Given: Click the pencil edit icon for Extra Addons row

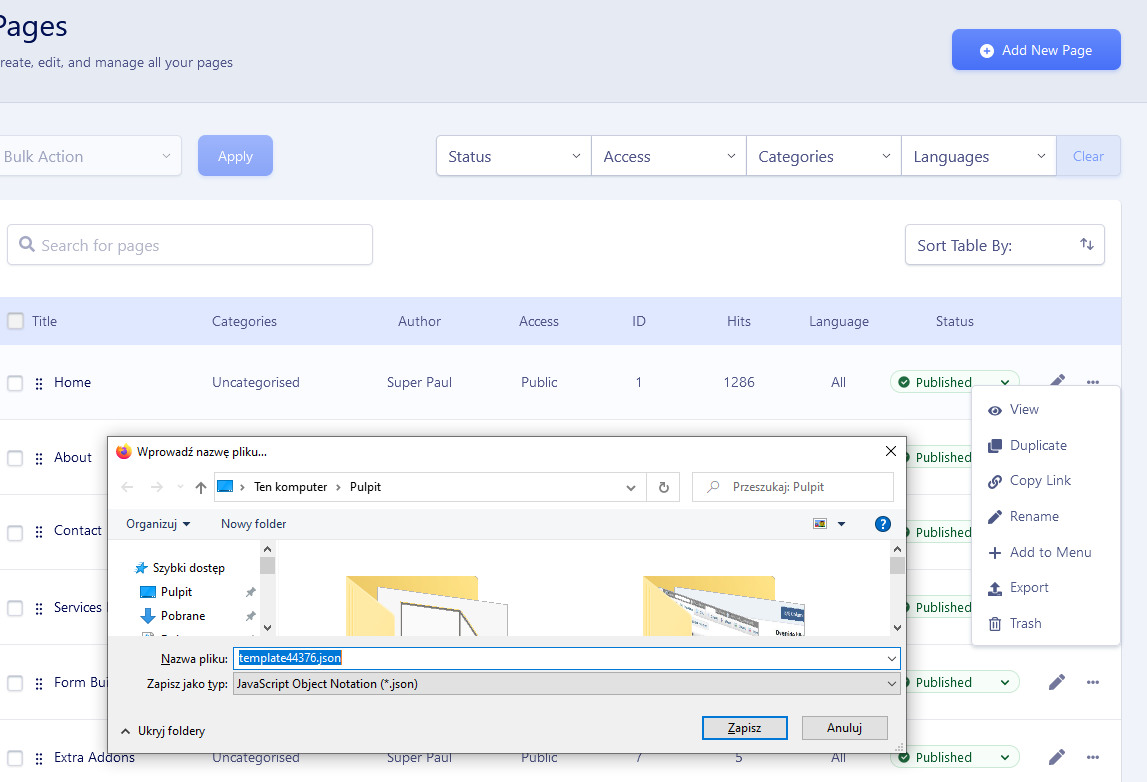Looking at the screenshot, I should [1057, 757].
